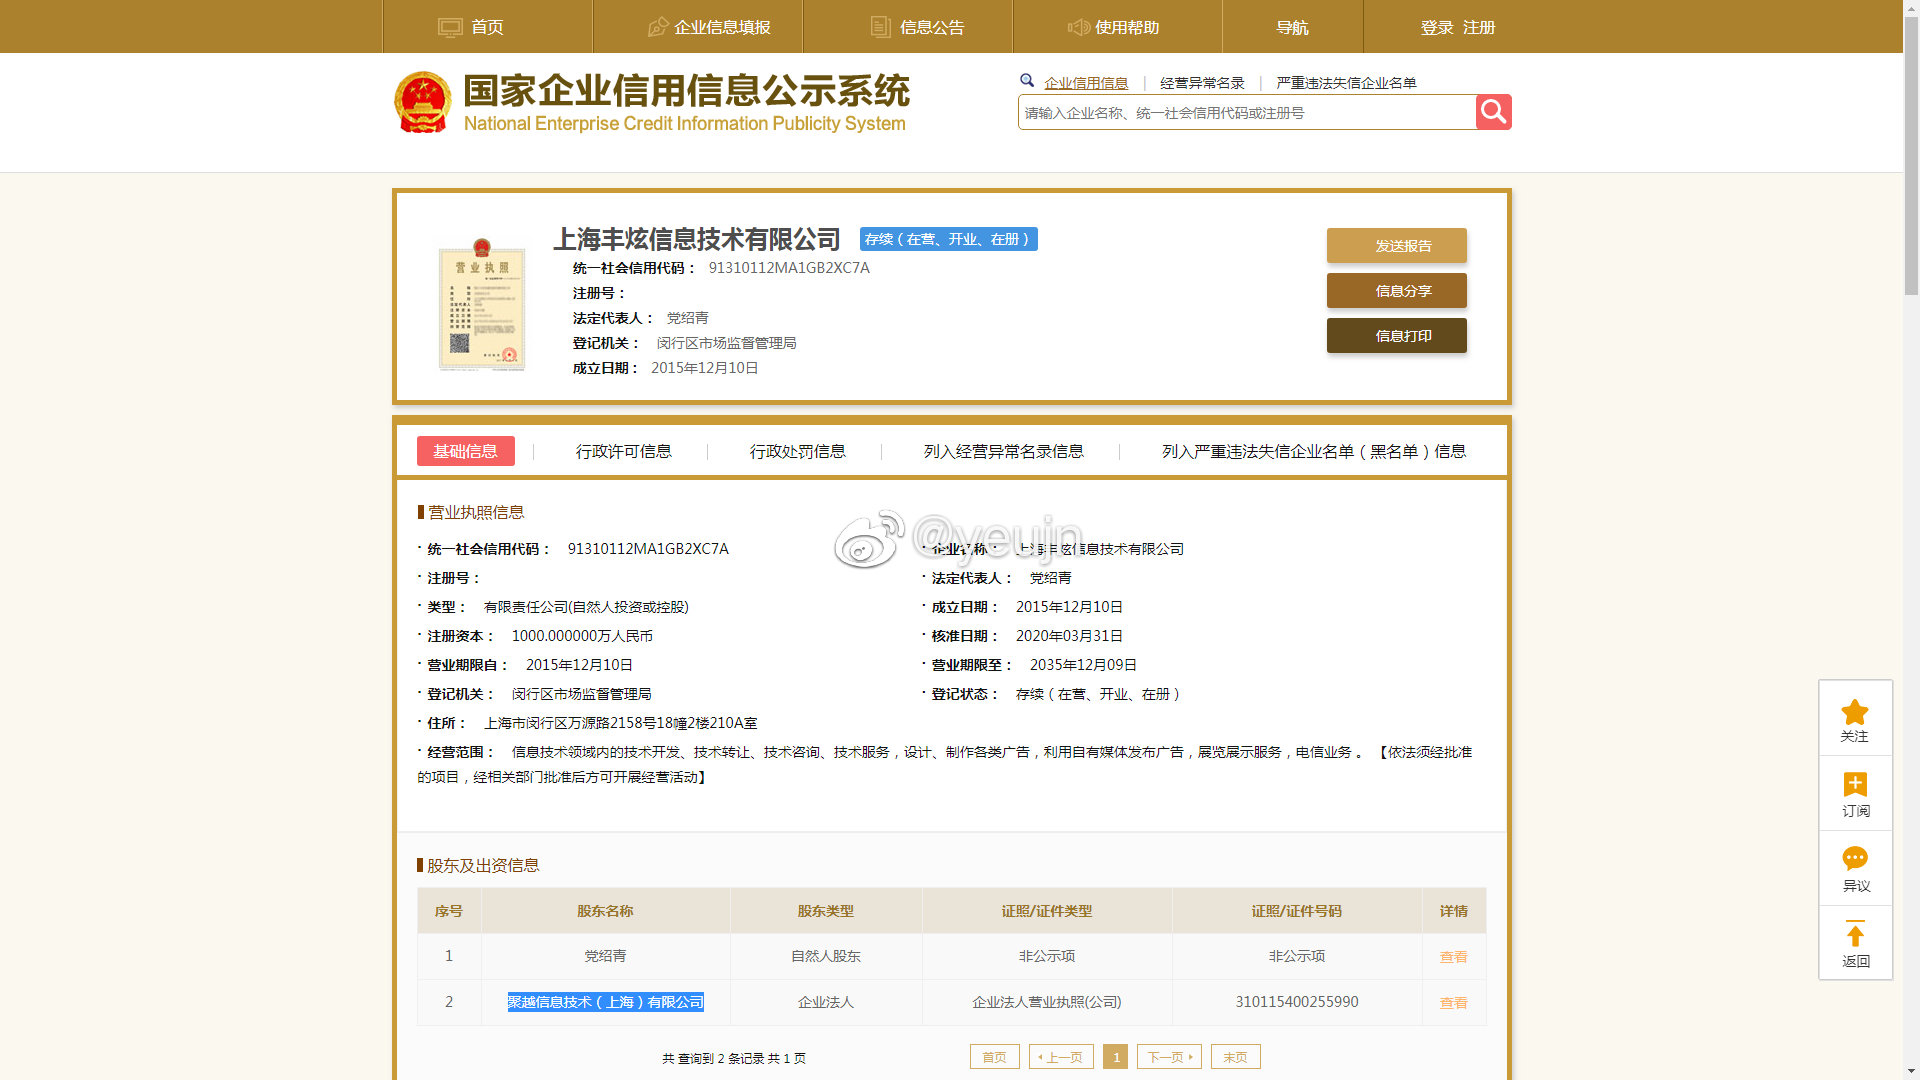Click the 登录 login link
The height and width of the screenshot is (1080, 1920).
click(x=1437, y=28)
